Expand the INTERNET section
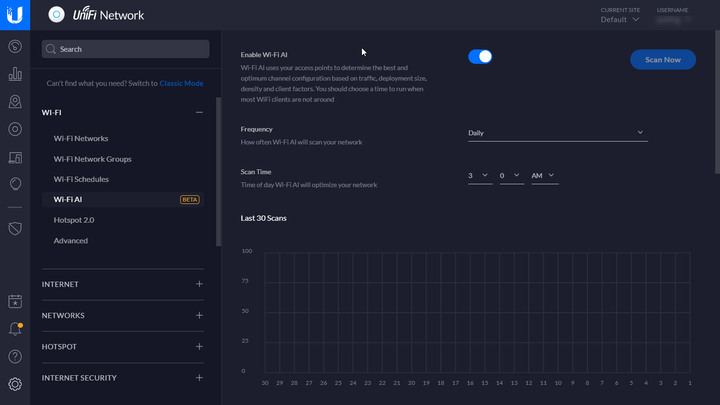Image resolution: width=720 pixels, height=405 pixels. (199, 284)
